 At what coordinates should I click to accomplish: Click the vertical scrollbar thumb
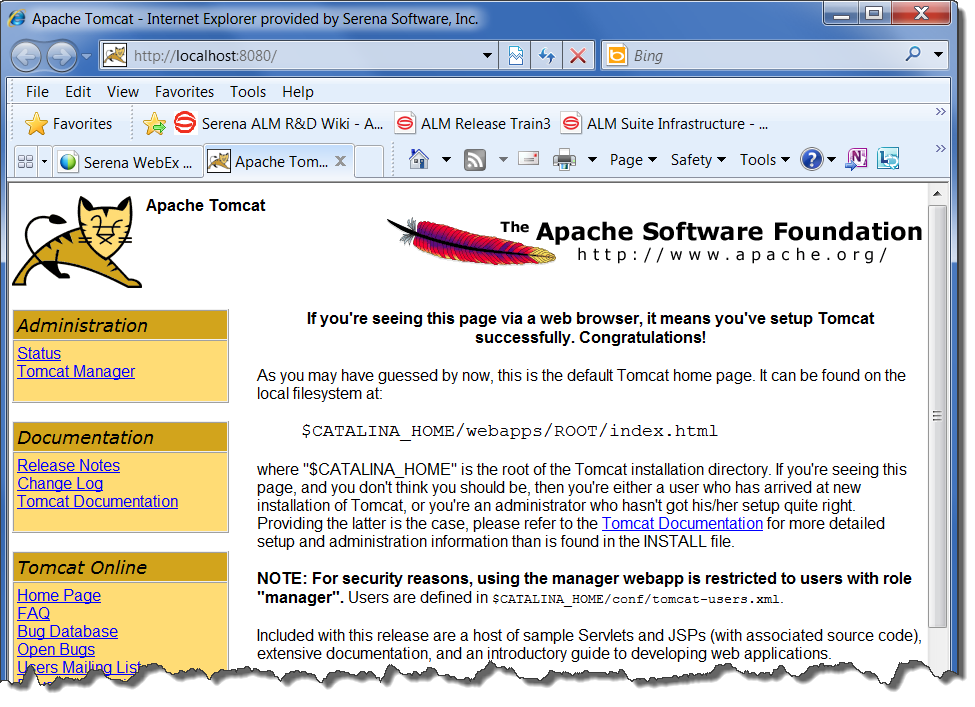click(938, 415)
